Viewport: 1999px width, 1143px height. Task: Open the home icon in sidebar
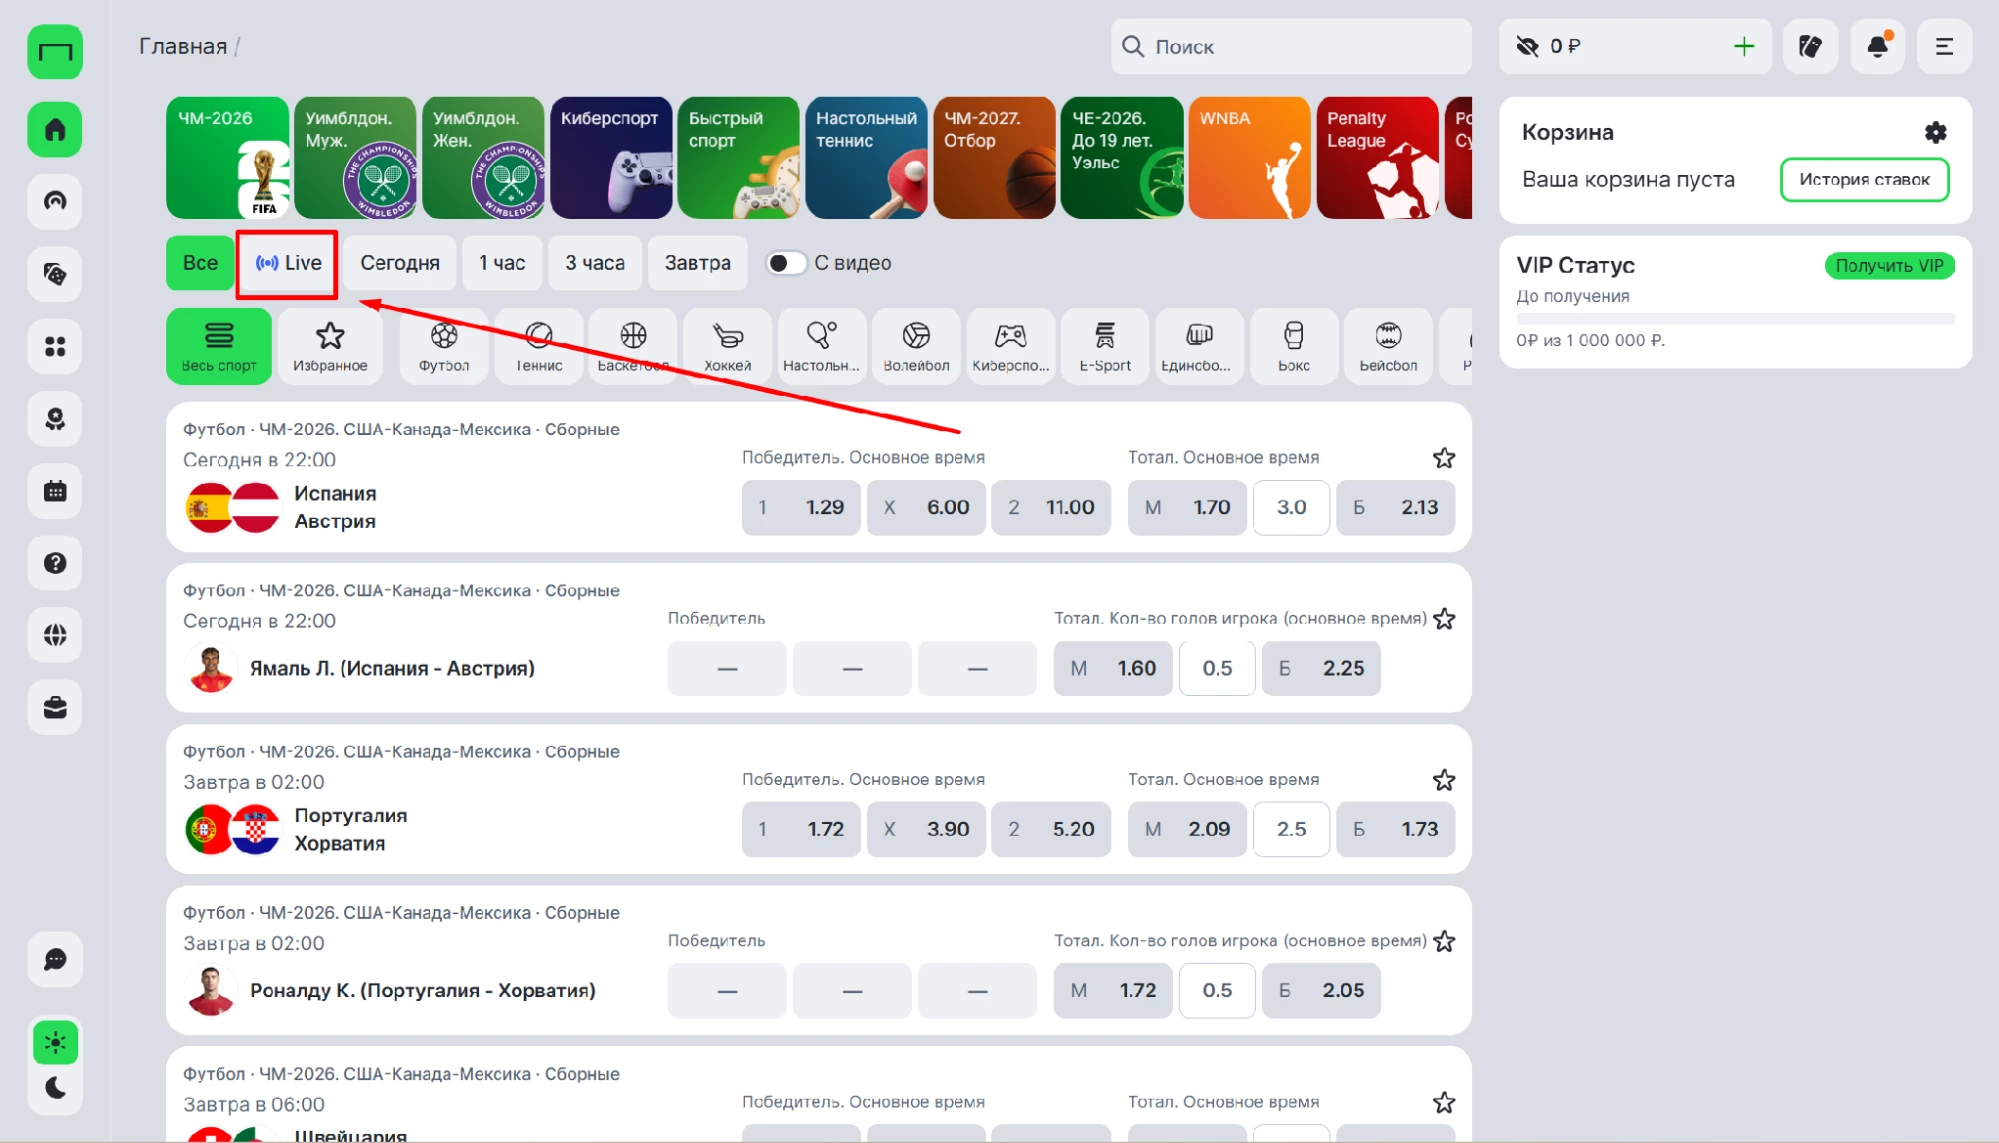[55, 130]
